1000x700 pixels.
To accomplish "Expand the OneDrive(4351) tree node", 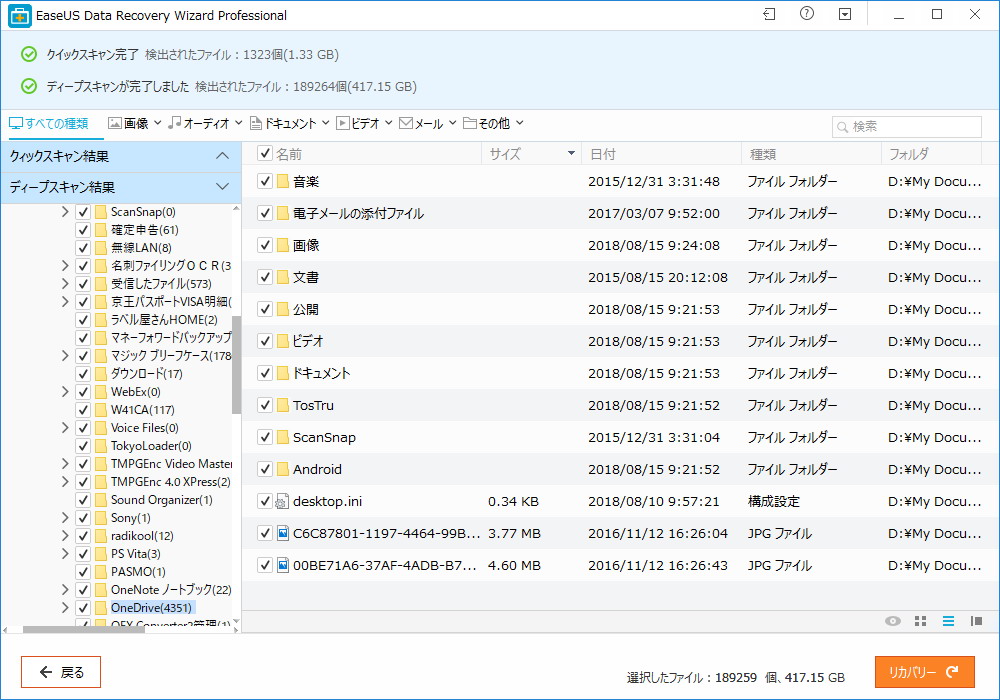I will pyautogui.click(x=65, y=608).
